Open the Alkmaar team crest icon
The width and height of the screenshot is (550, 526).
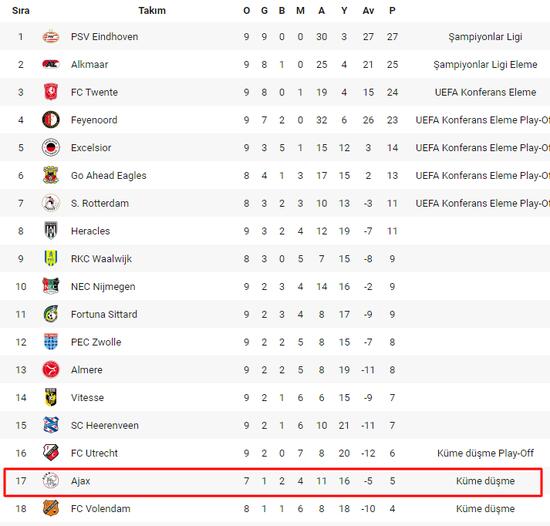tap(51, 64)
